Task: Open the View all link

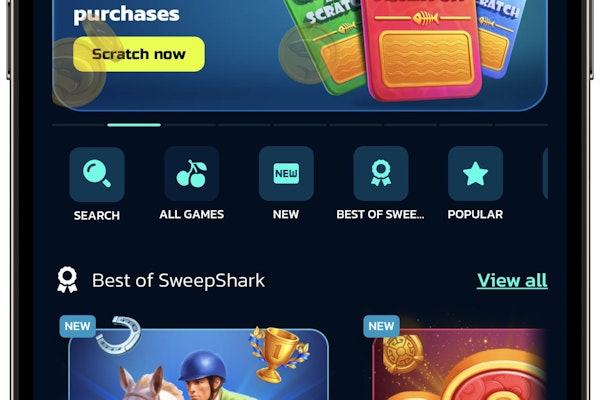Action: (512, 280)
